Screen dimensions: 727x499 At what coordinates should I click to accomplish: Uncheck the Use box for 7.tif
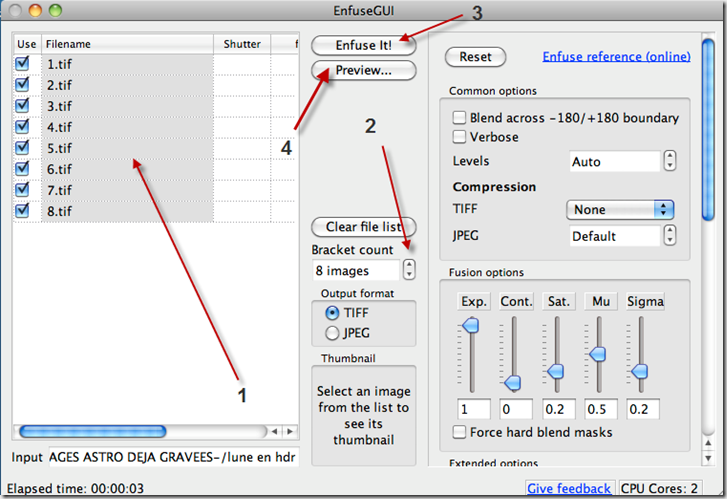(x=22, y=189)
